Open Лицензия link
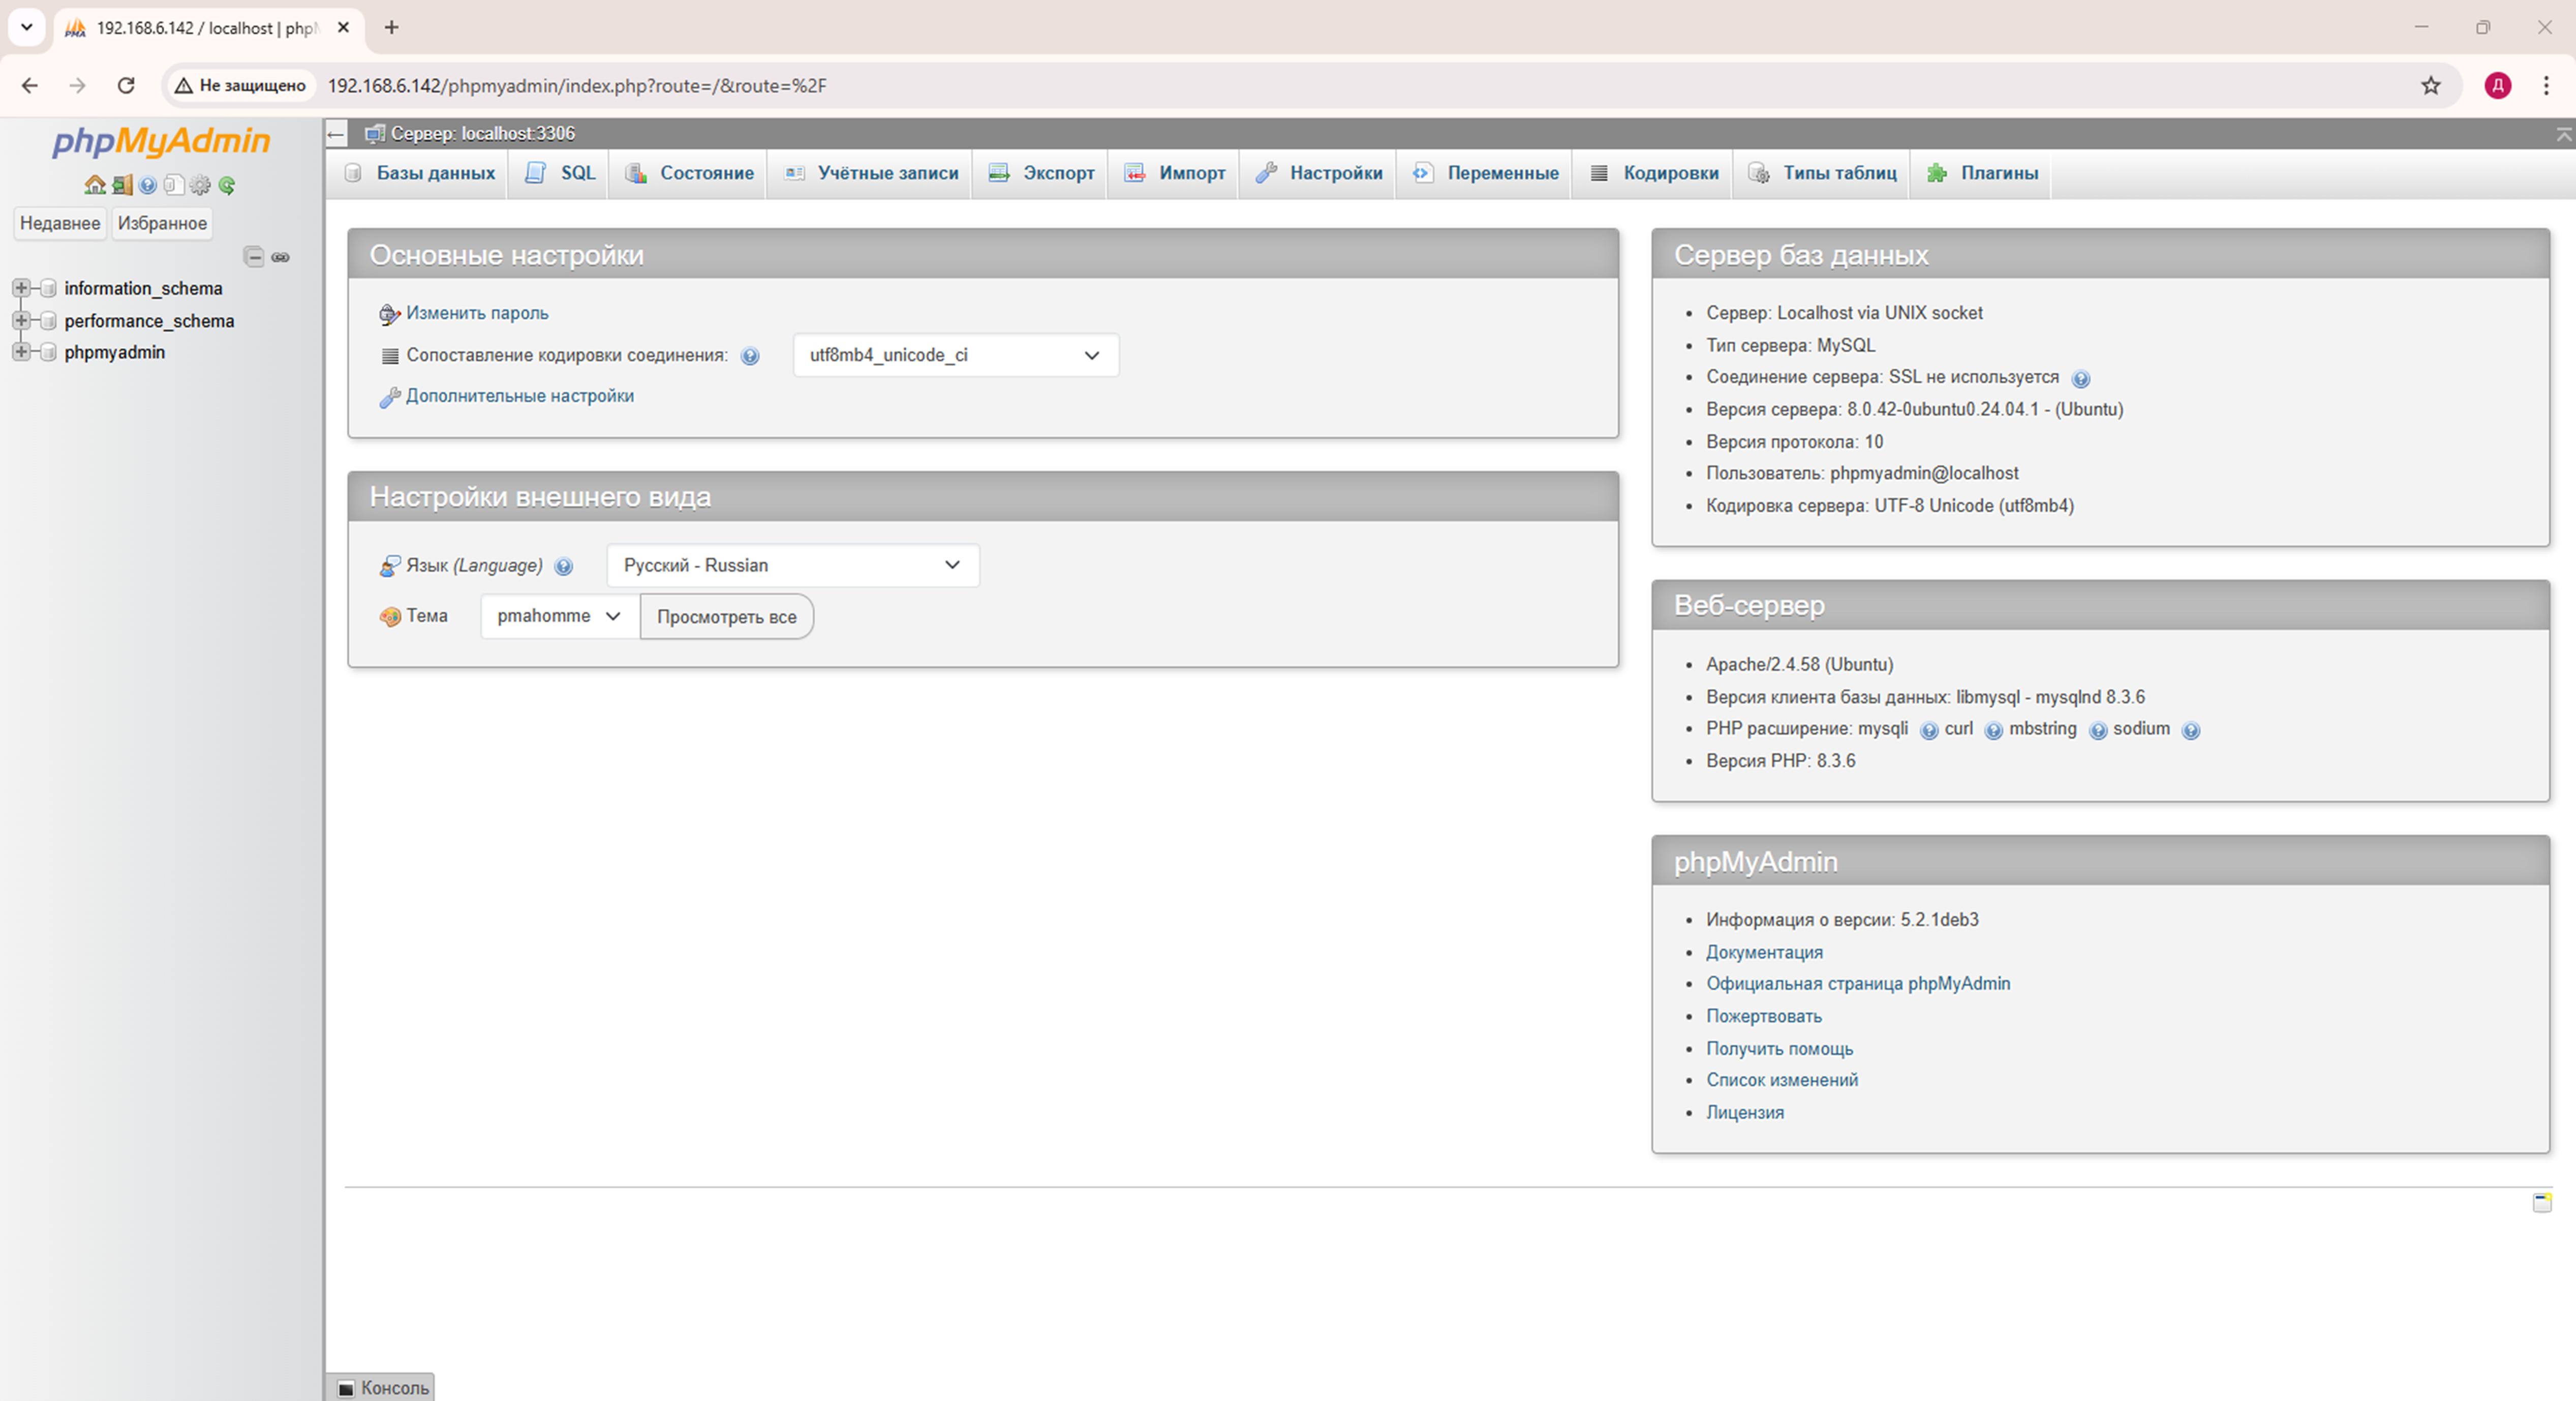The image size is (2576, 1401). coord(1745,1112)
